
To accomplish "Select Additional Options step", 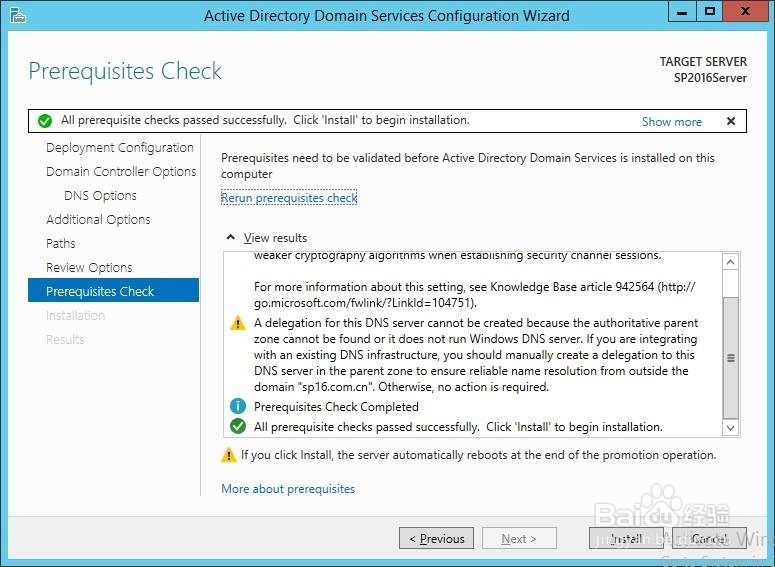I will click(98, 219).
